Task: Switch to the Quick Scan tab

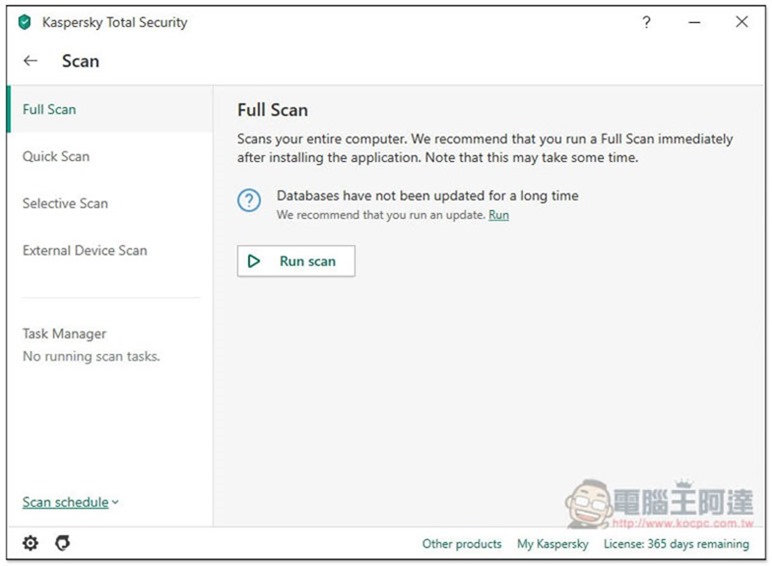Action: [56, 156]
